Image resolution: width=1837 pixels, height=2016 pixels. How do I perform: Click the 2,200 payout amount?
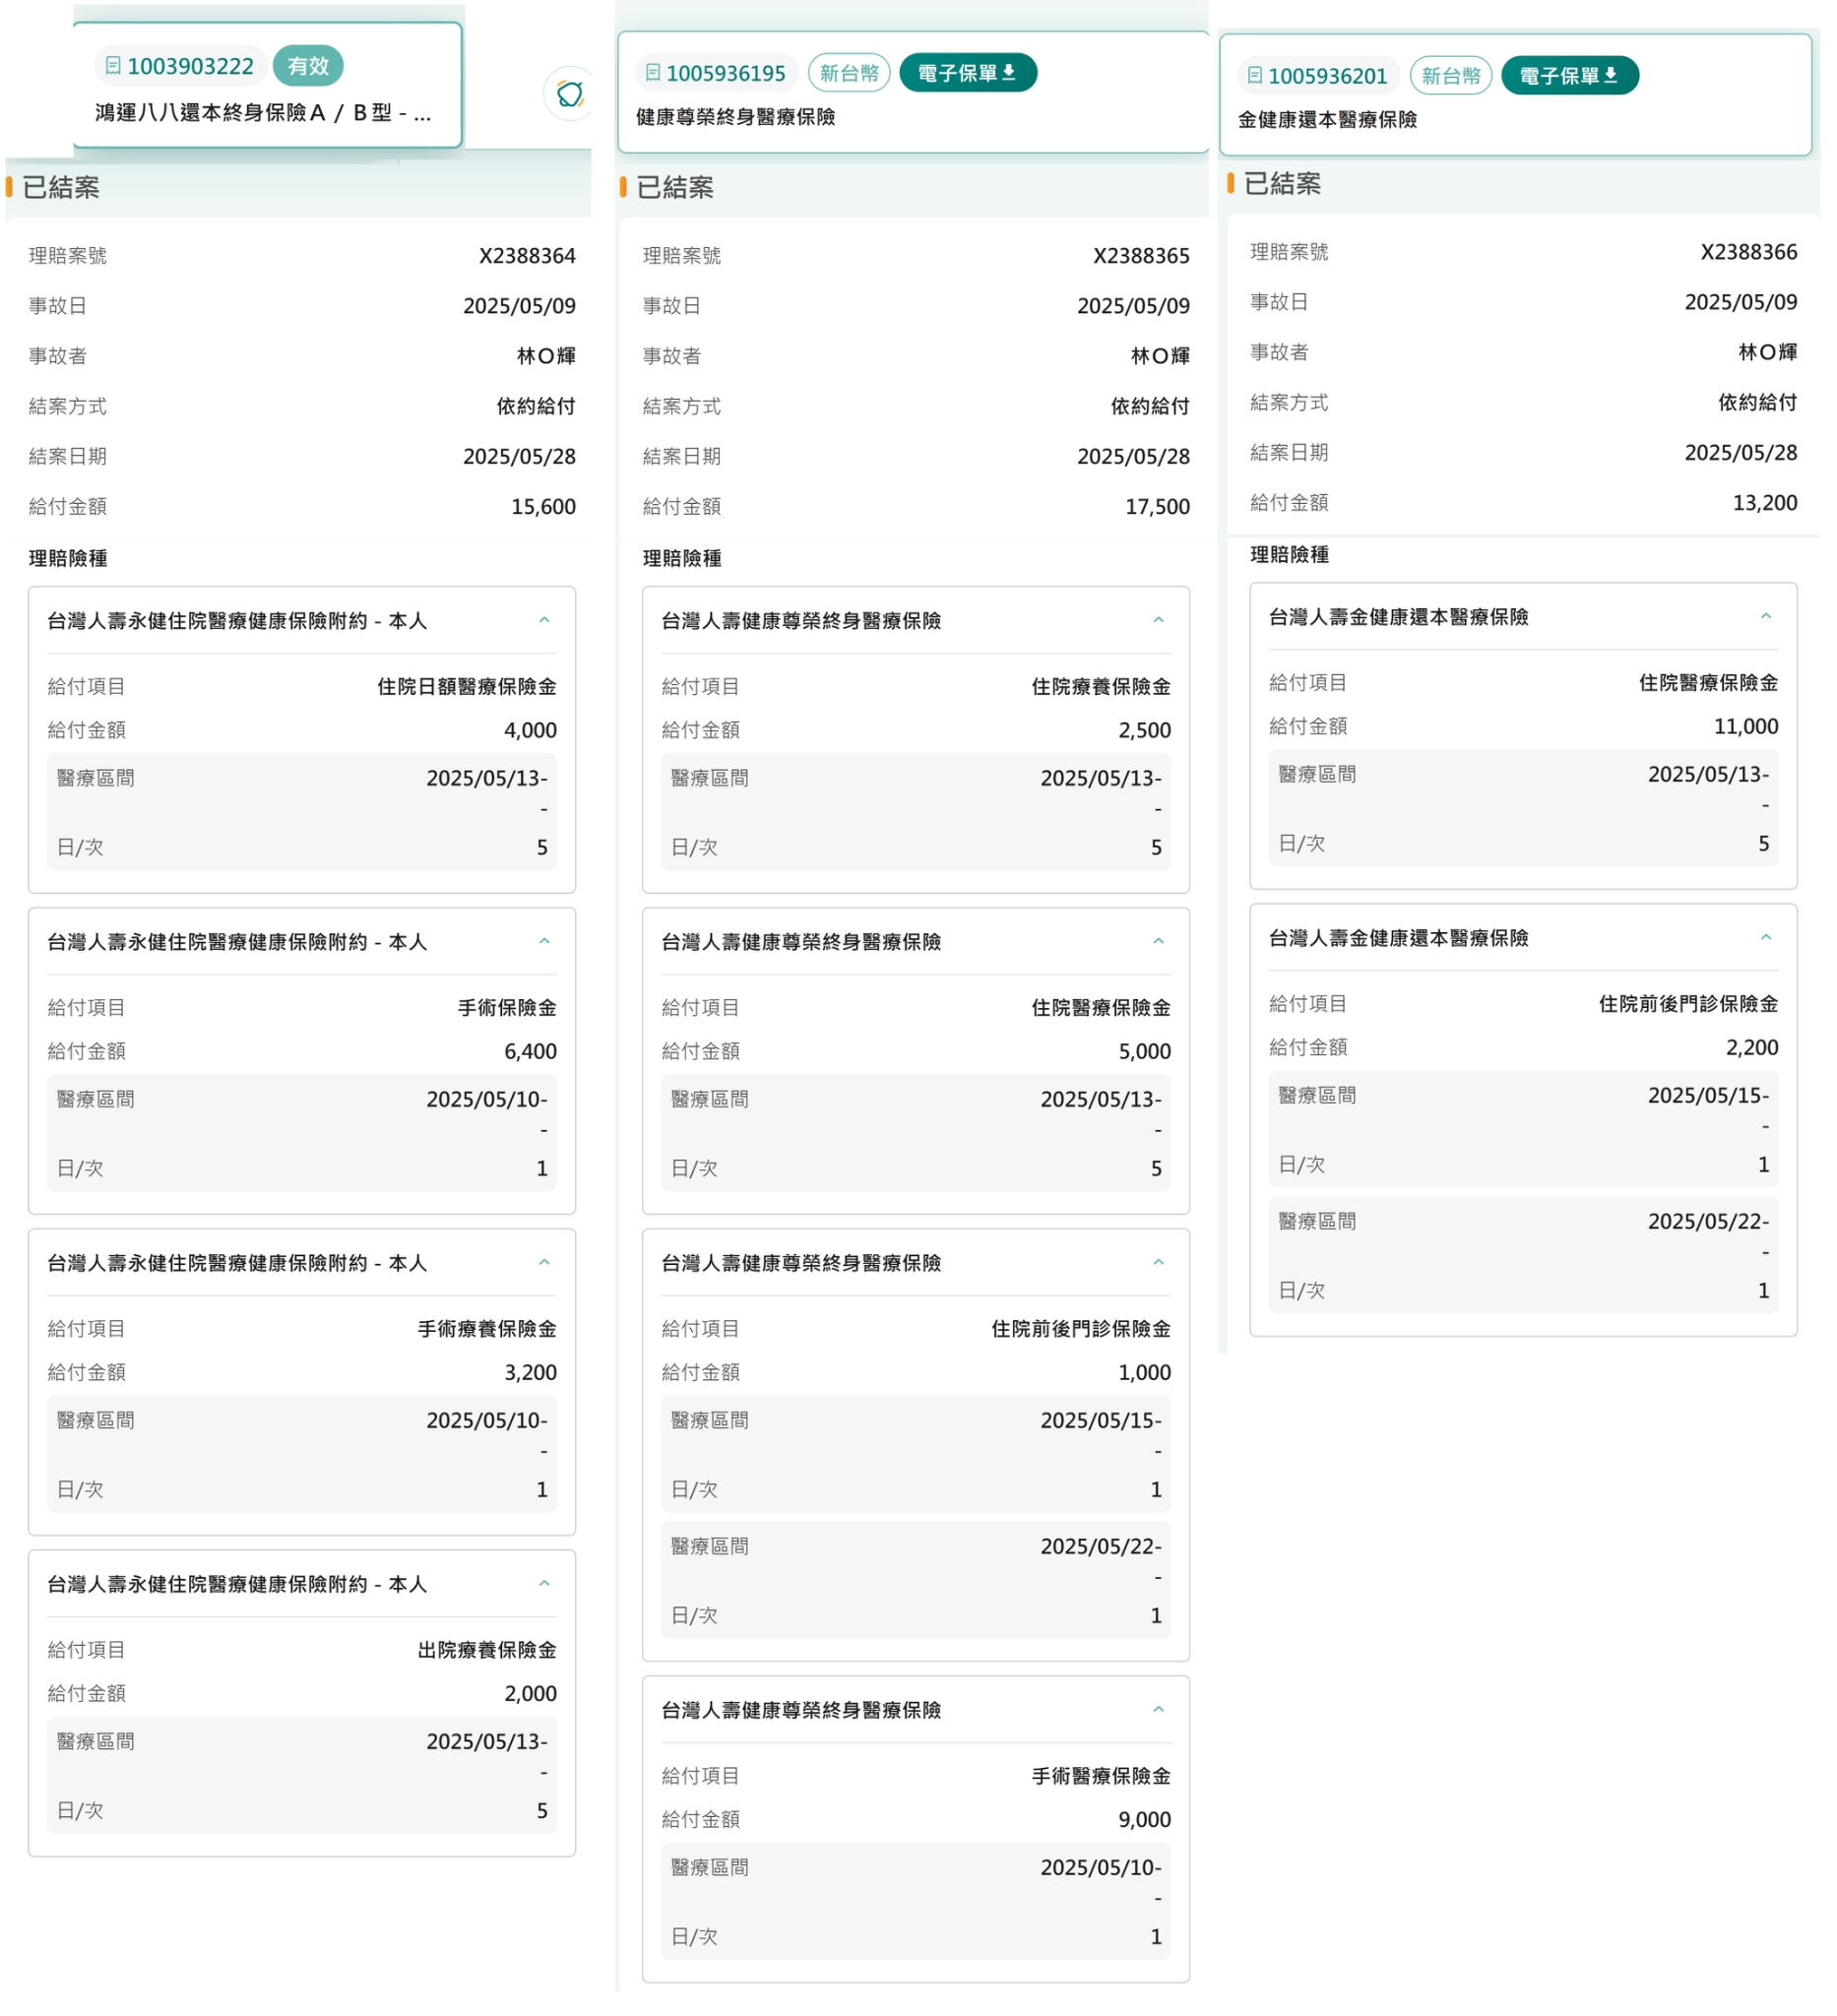pyautogui.click(x=1752, y=1047)
